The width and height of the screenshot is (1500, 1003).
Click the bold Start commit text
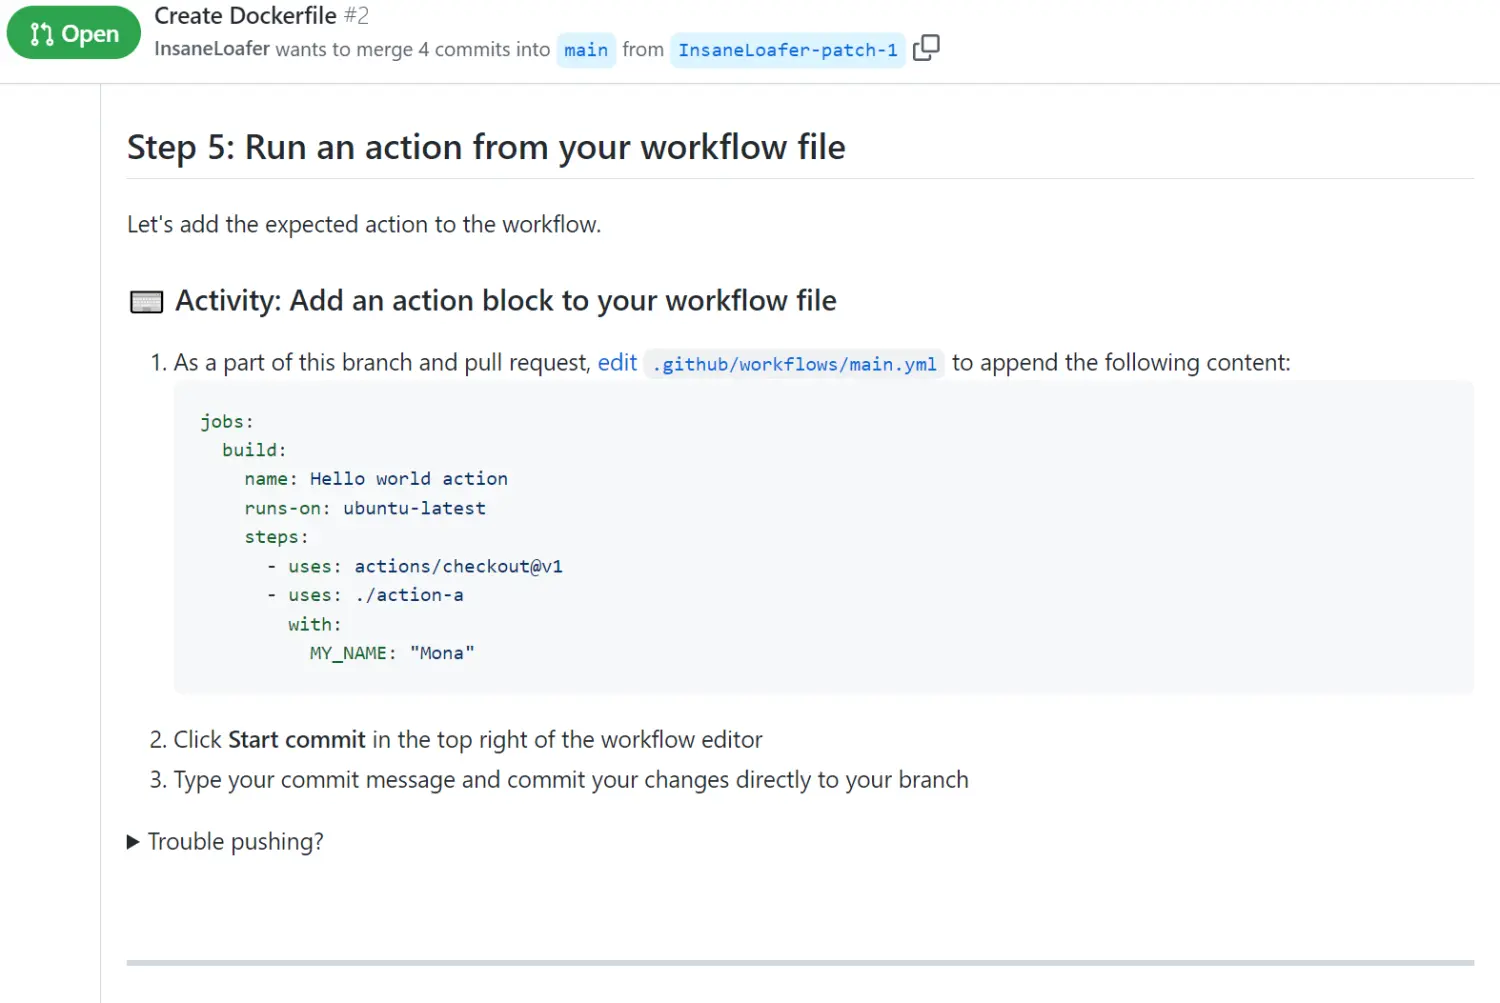[x=297, y=740]
